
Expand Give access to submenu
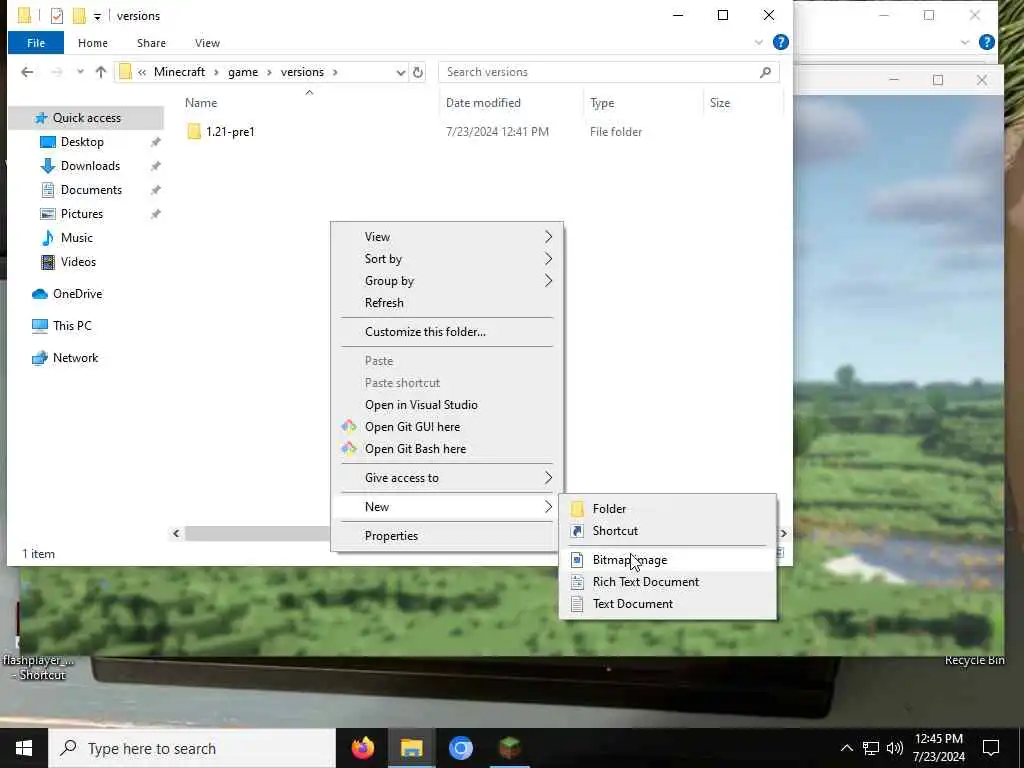coord(447,478)
